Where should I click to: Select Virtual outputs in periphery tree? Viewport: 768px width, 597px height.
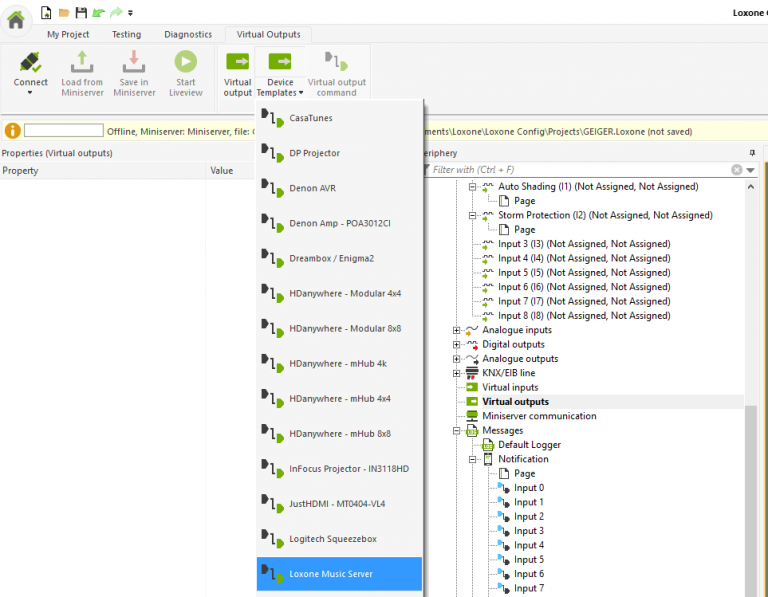tap(515, 402)
